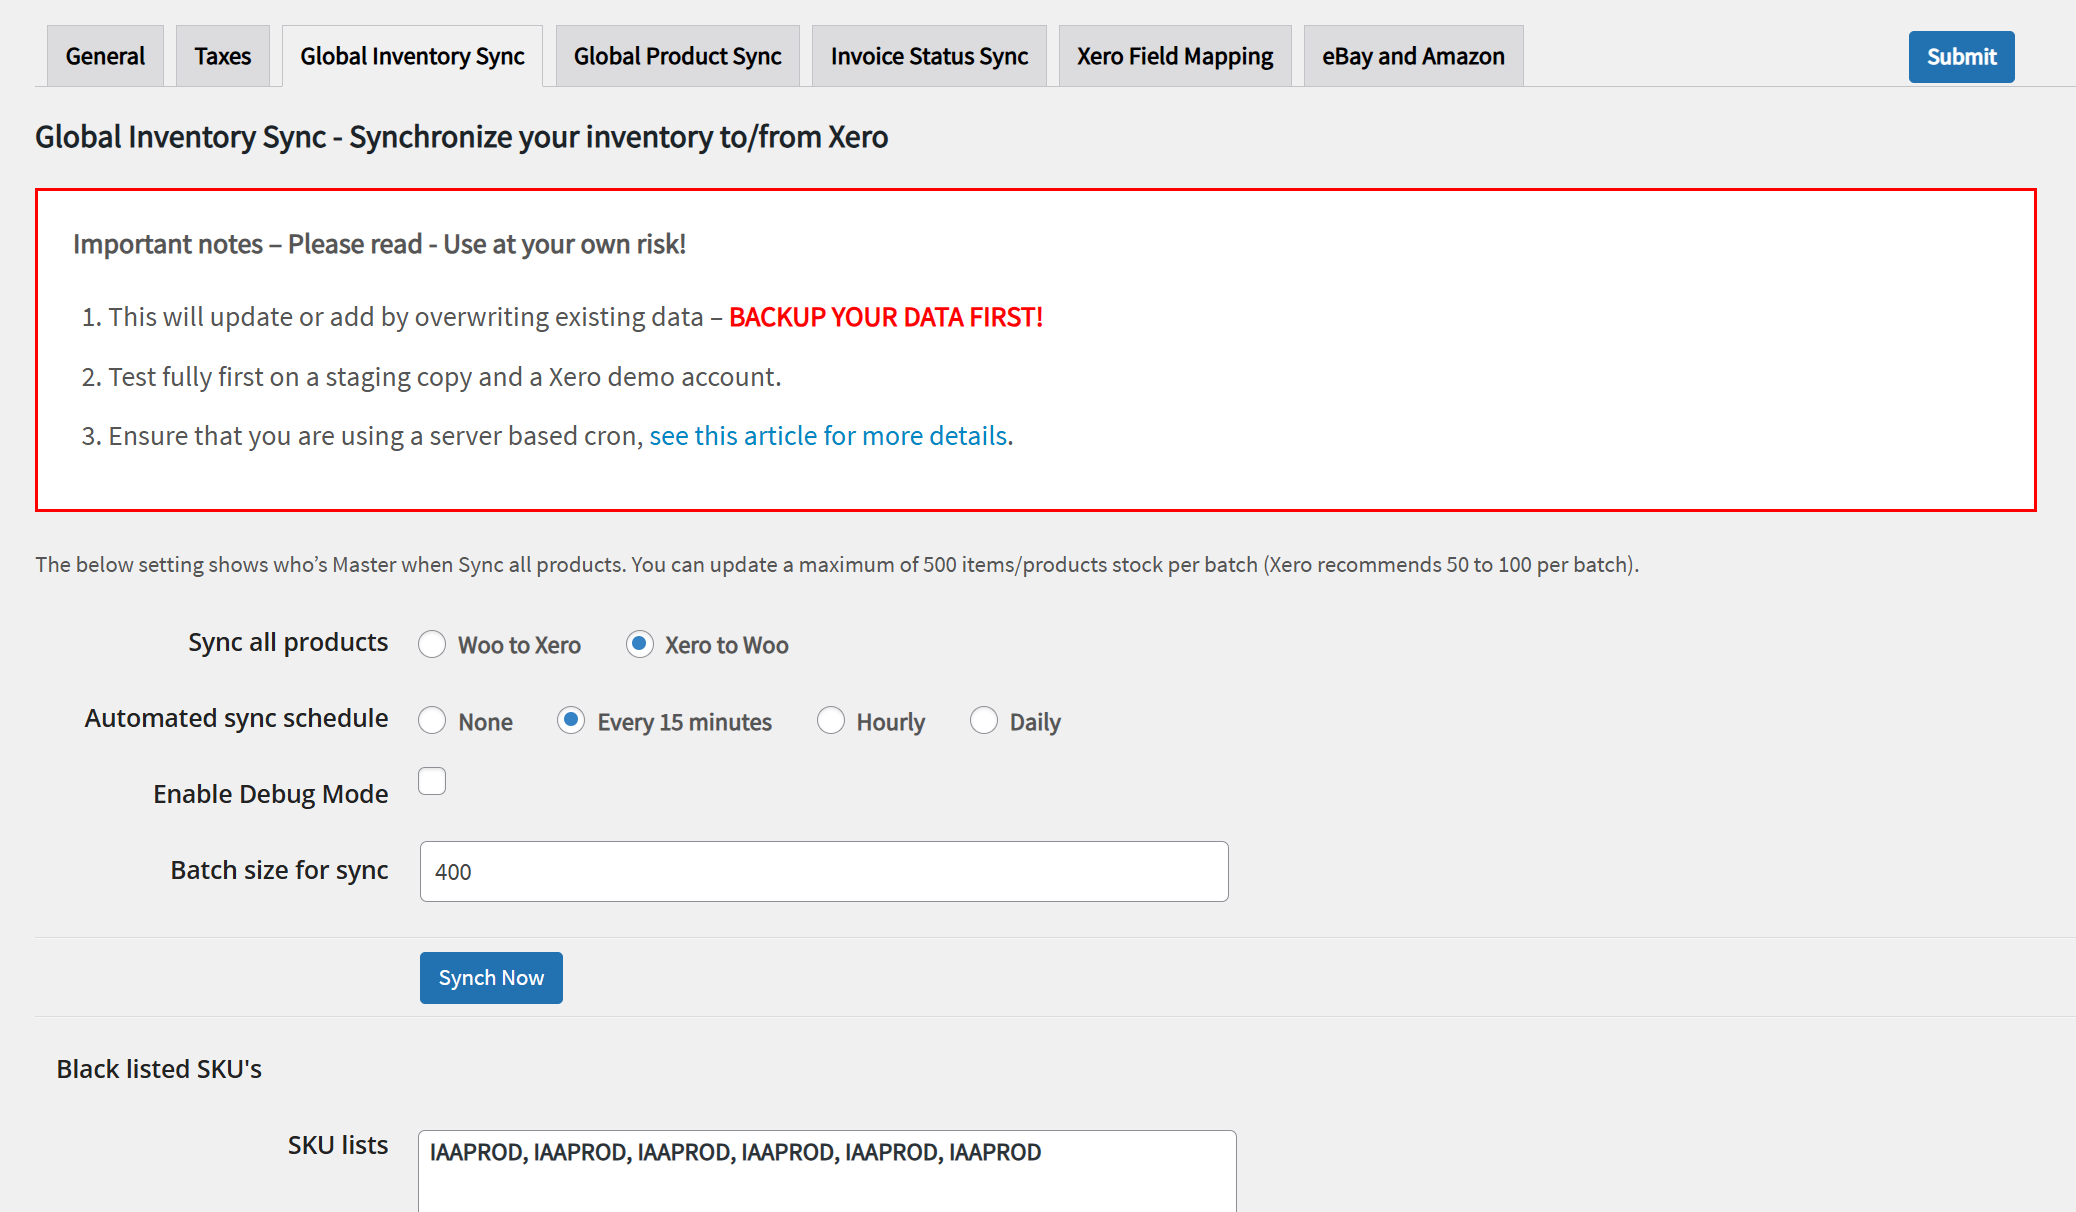Select the Global Inventory Sync tab

coord(412,56)
